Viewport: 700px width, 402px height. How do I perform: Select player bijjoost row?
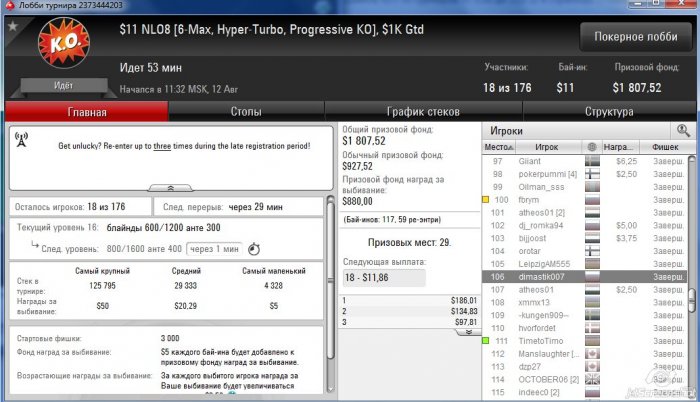(x=584, y=239)
